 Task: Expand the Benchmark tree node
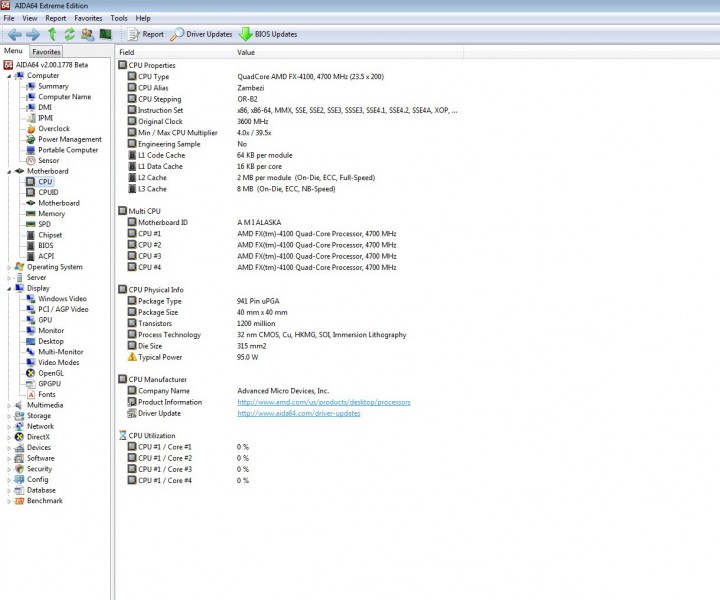[x=9, y=501]
